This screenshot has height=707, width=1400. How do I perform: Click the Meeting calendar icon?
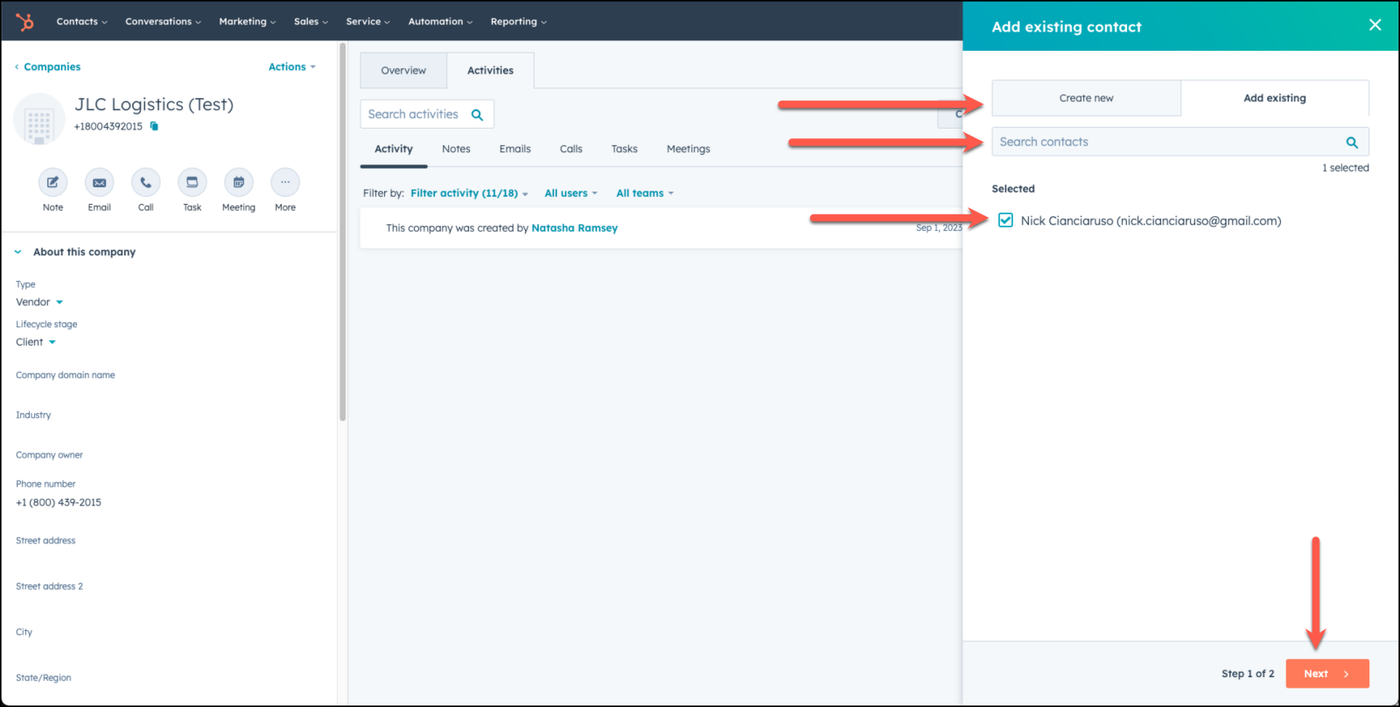238,182
